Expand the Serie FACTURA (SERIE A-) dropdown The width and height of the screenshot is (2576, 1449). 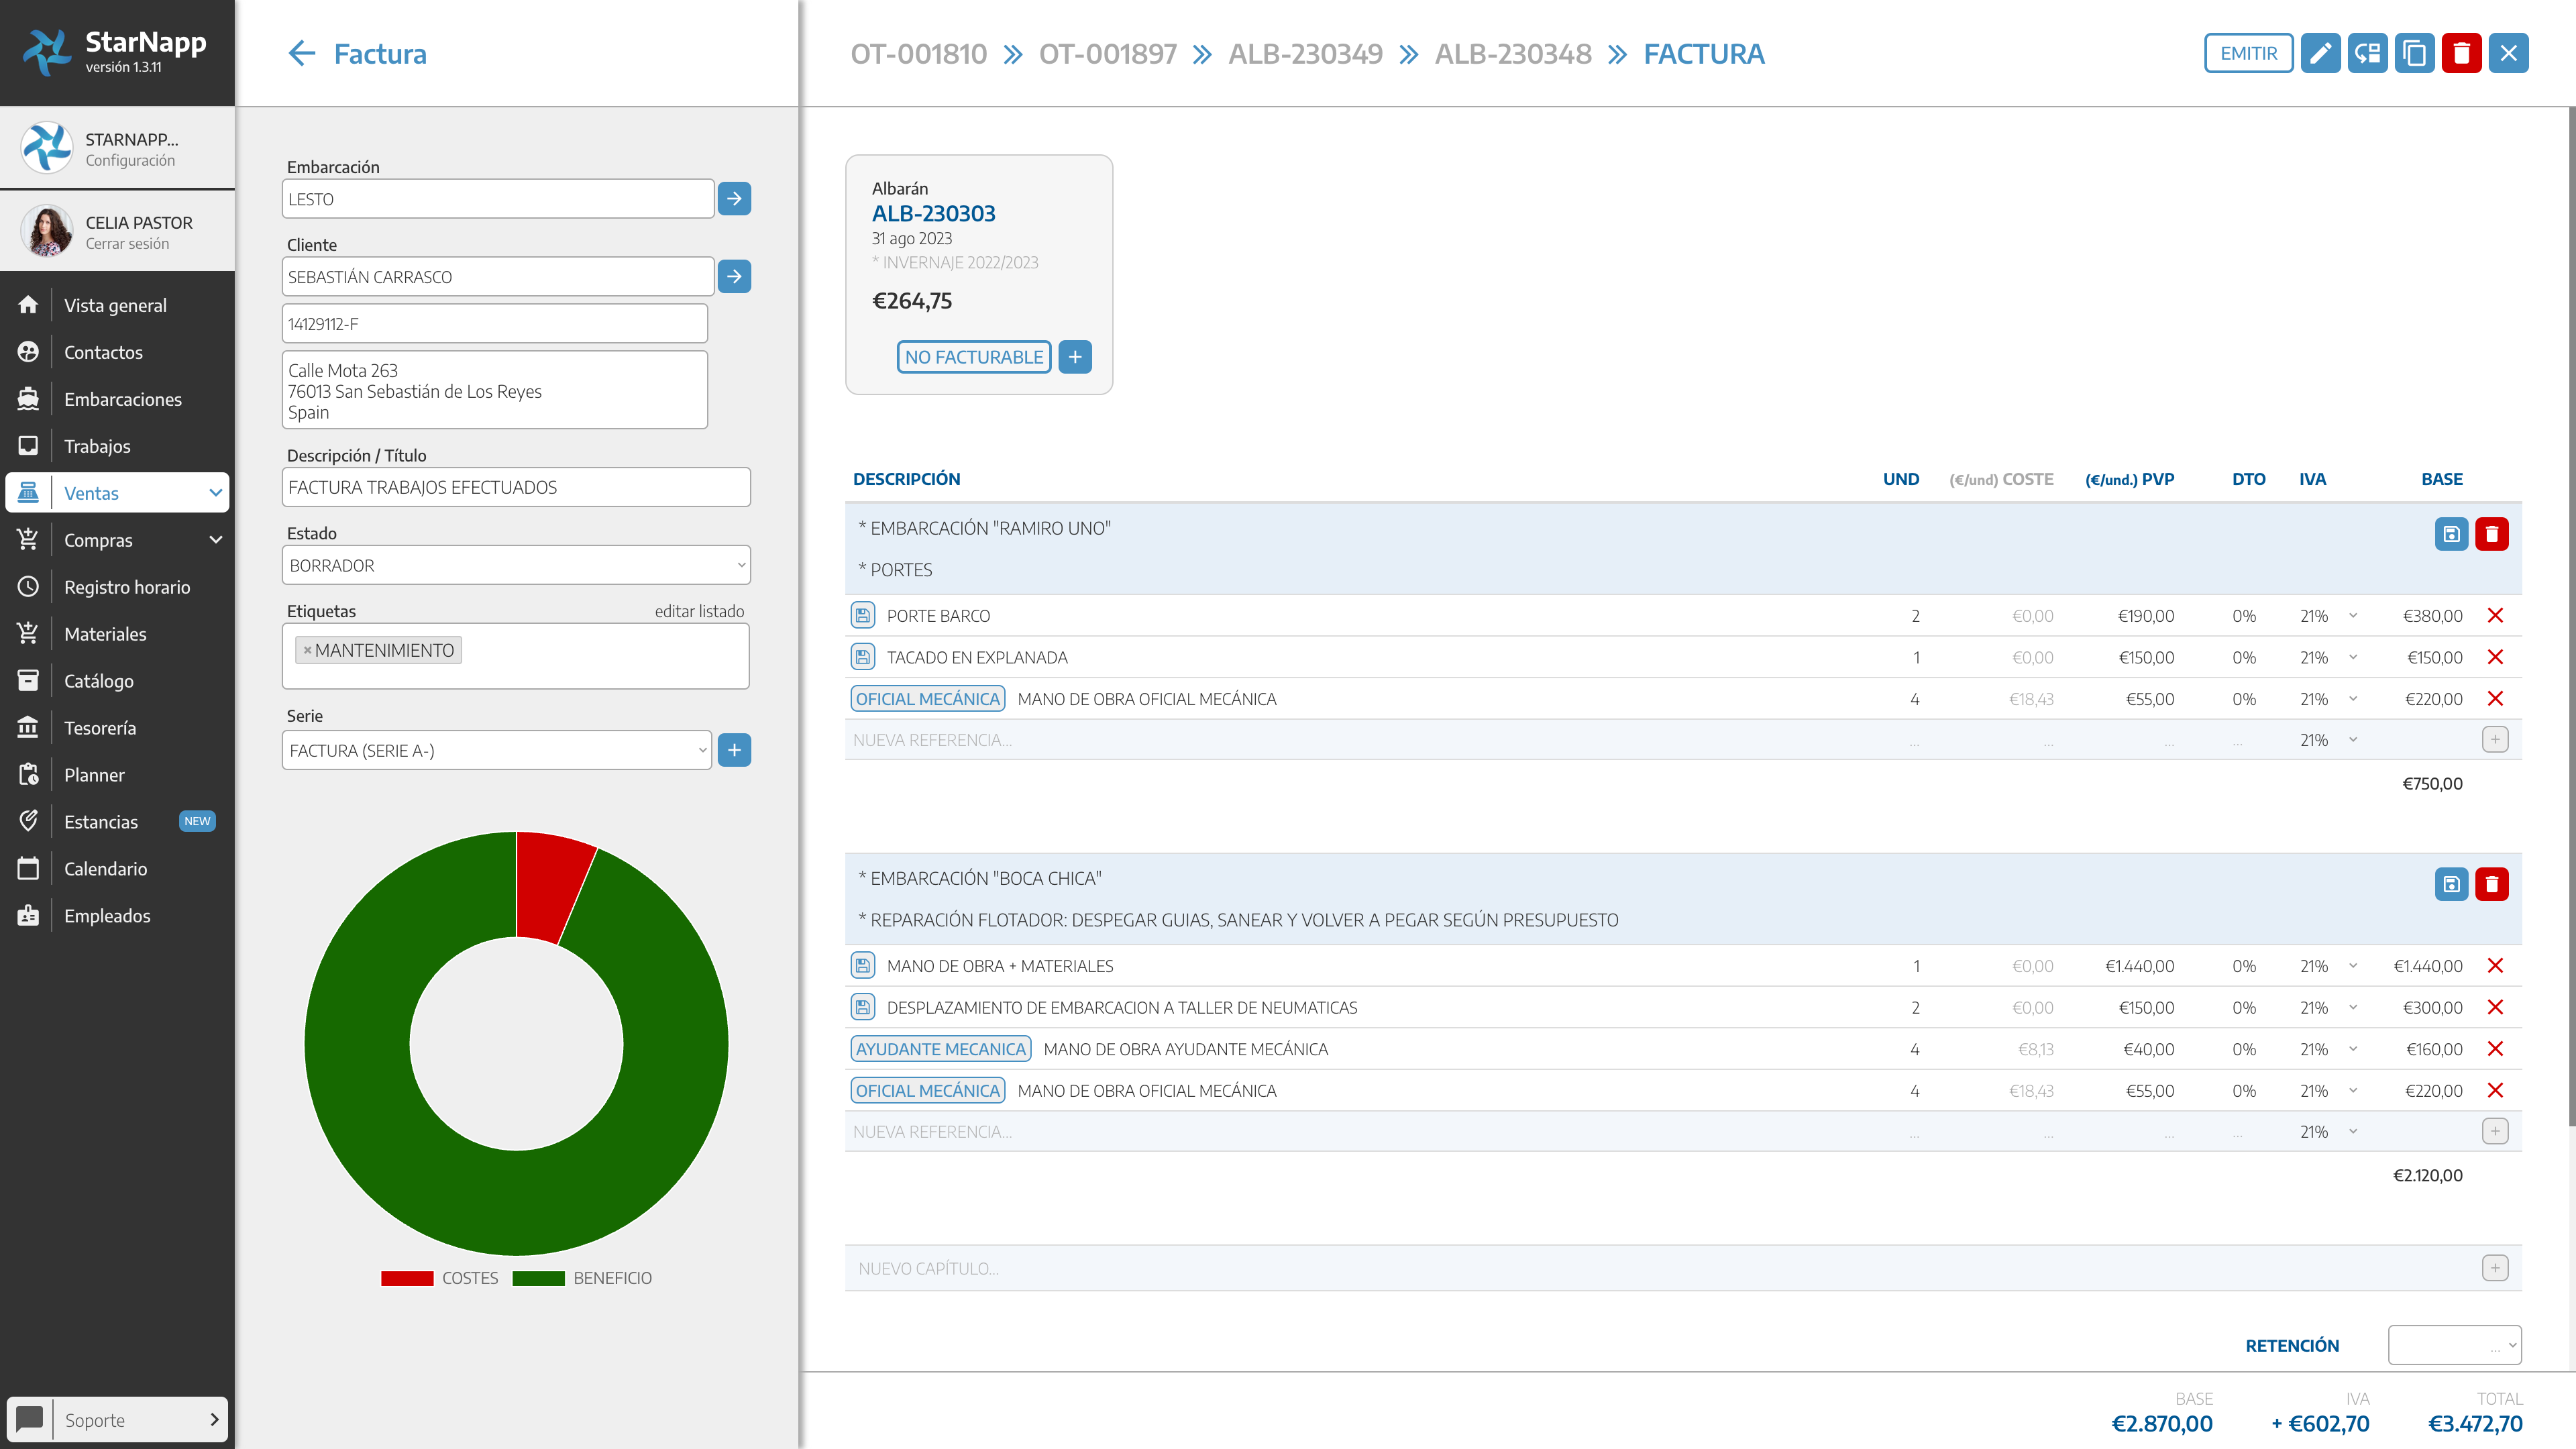click(497, 750)
